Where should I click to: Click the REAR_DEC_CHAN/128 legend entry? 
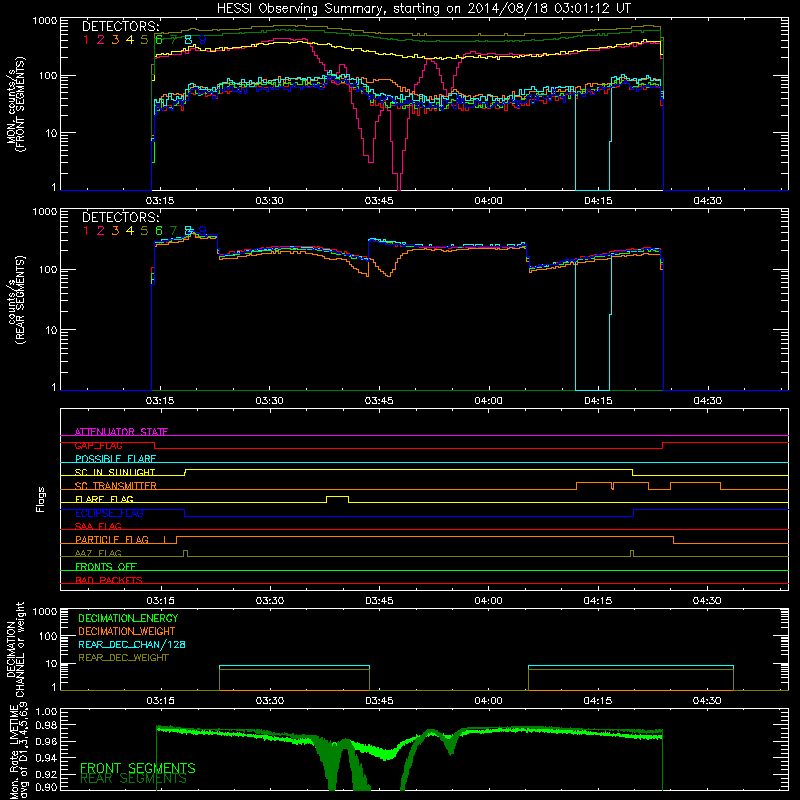pyautogui.click(x=132, y=645)
